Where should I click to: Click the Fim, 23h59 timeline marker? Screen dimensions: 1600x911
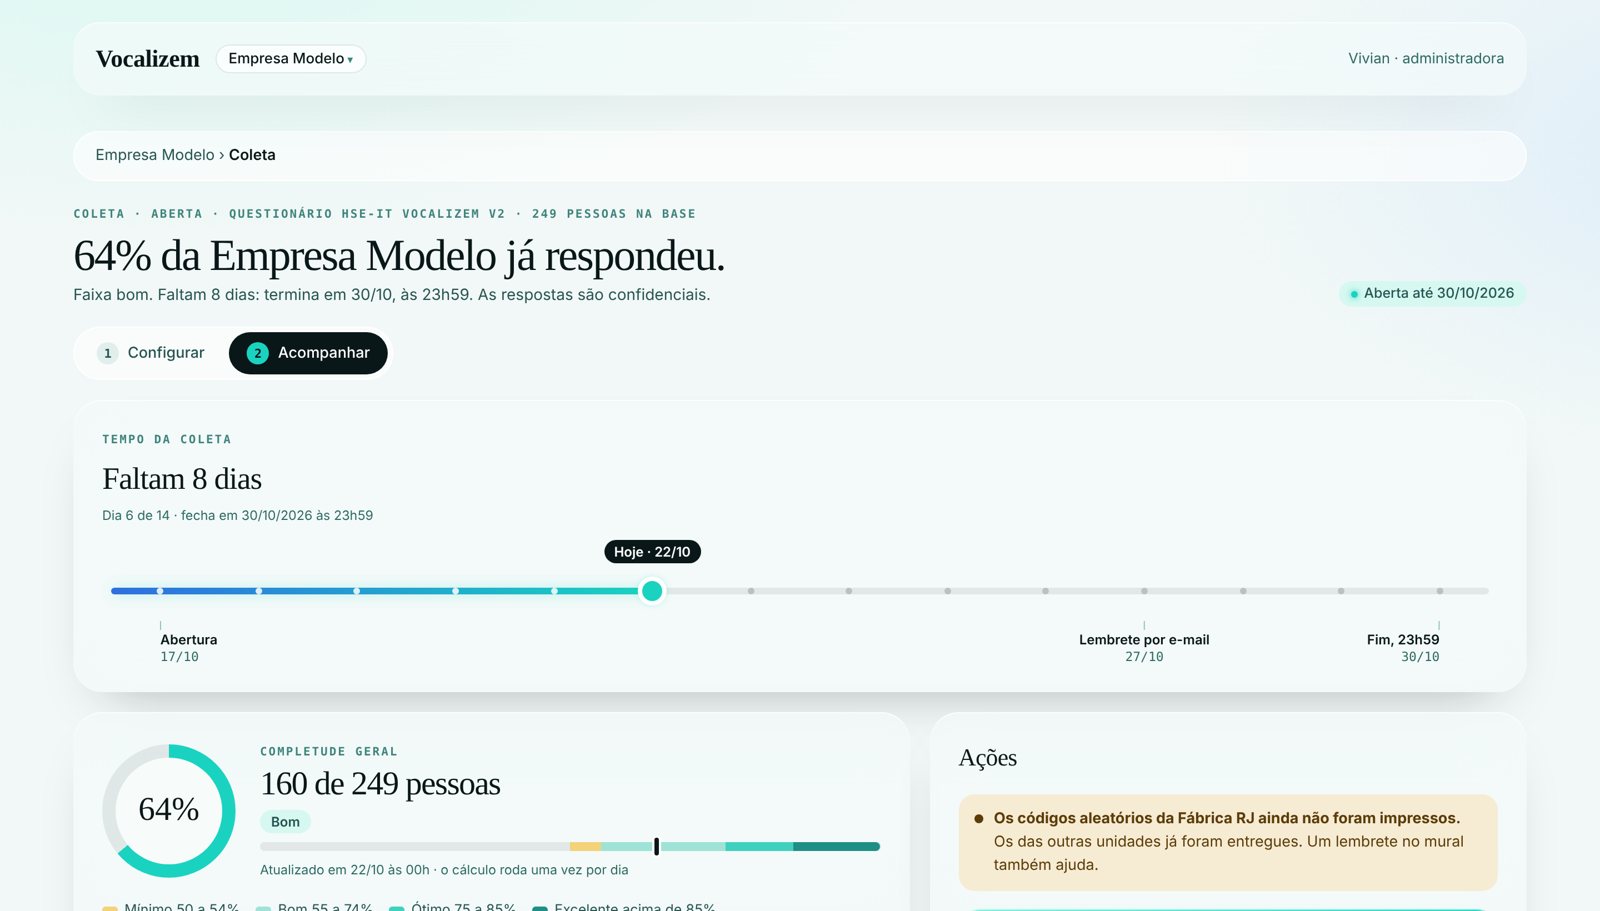[x=1403, y=648]
